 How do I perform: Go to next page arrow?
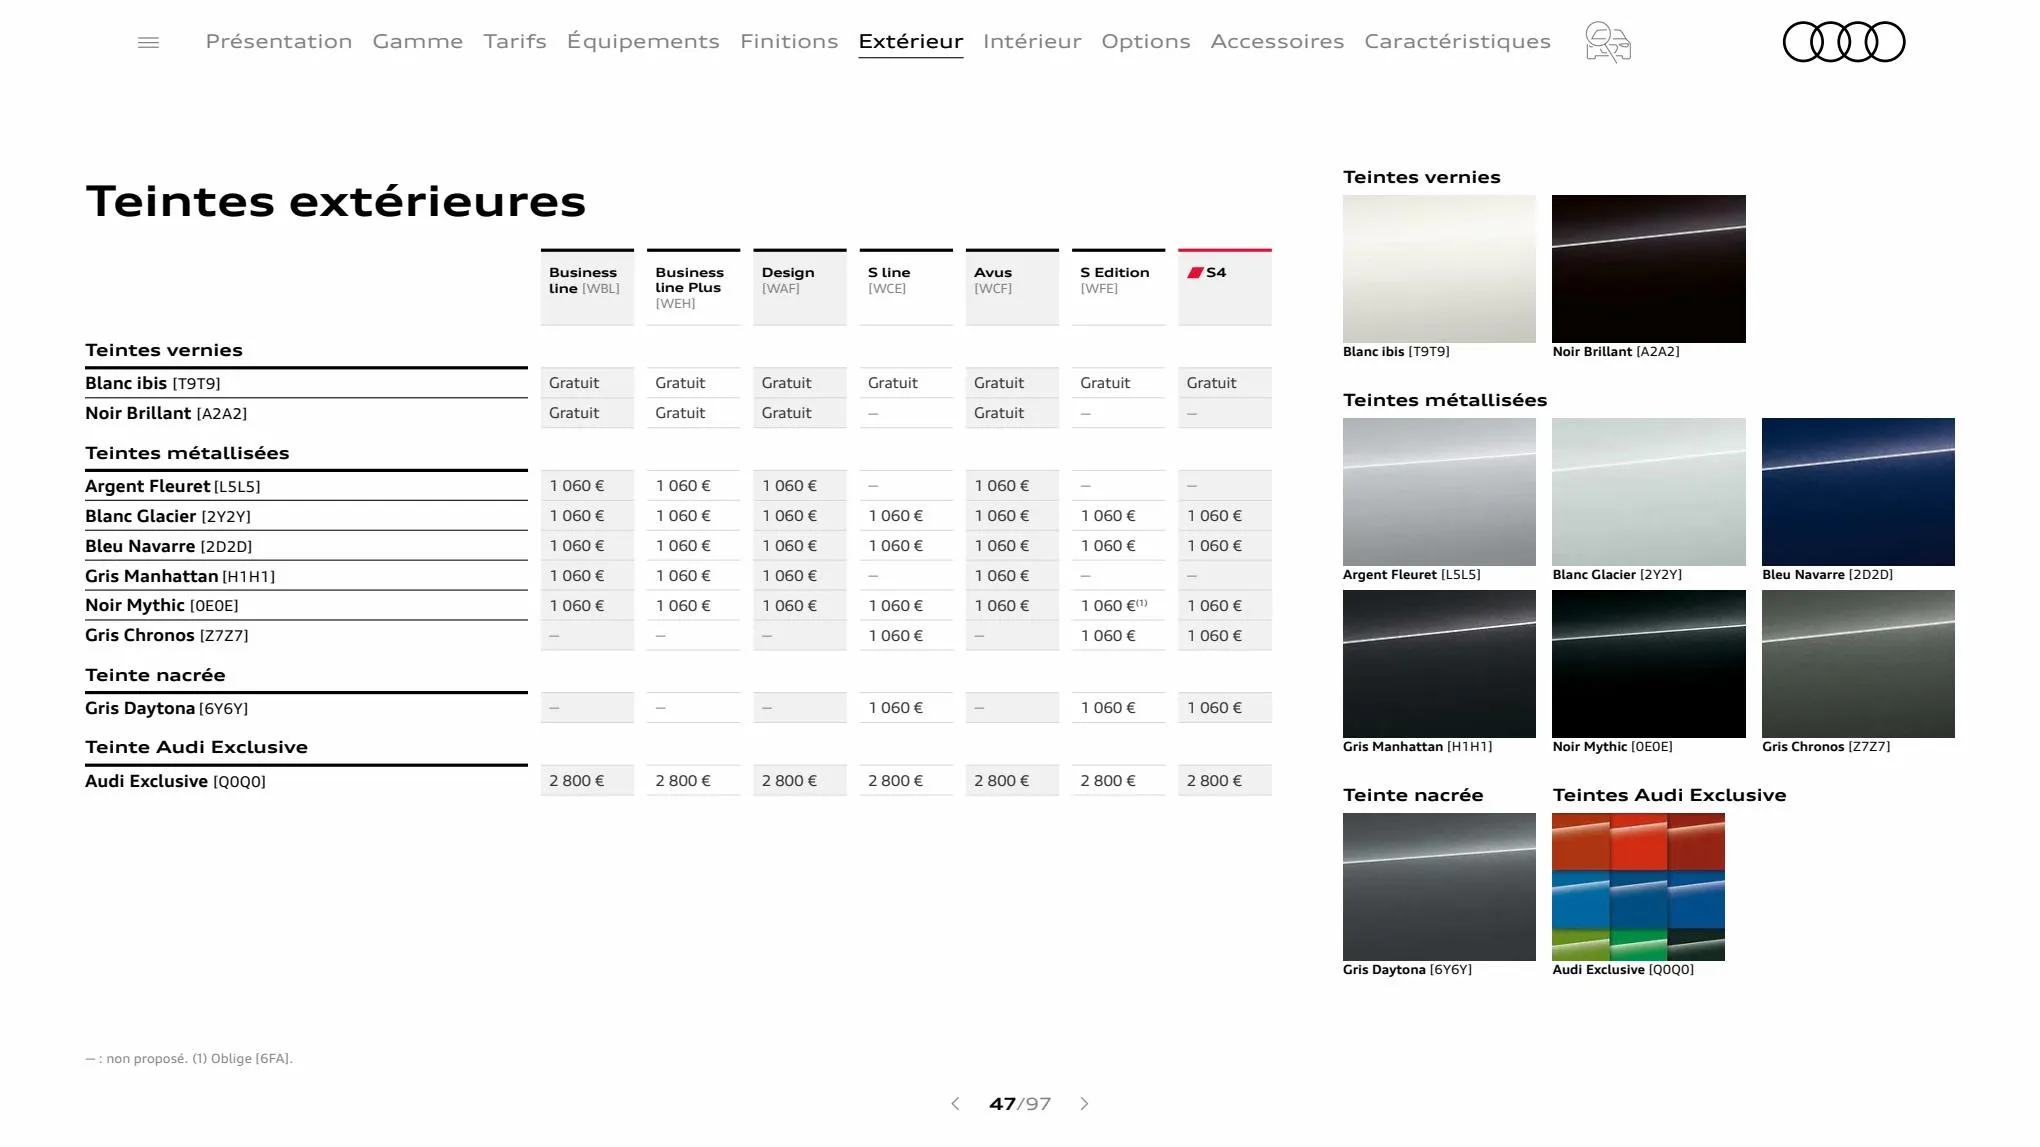pyautogui.click(x=1084, y=1104)
